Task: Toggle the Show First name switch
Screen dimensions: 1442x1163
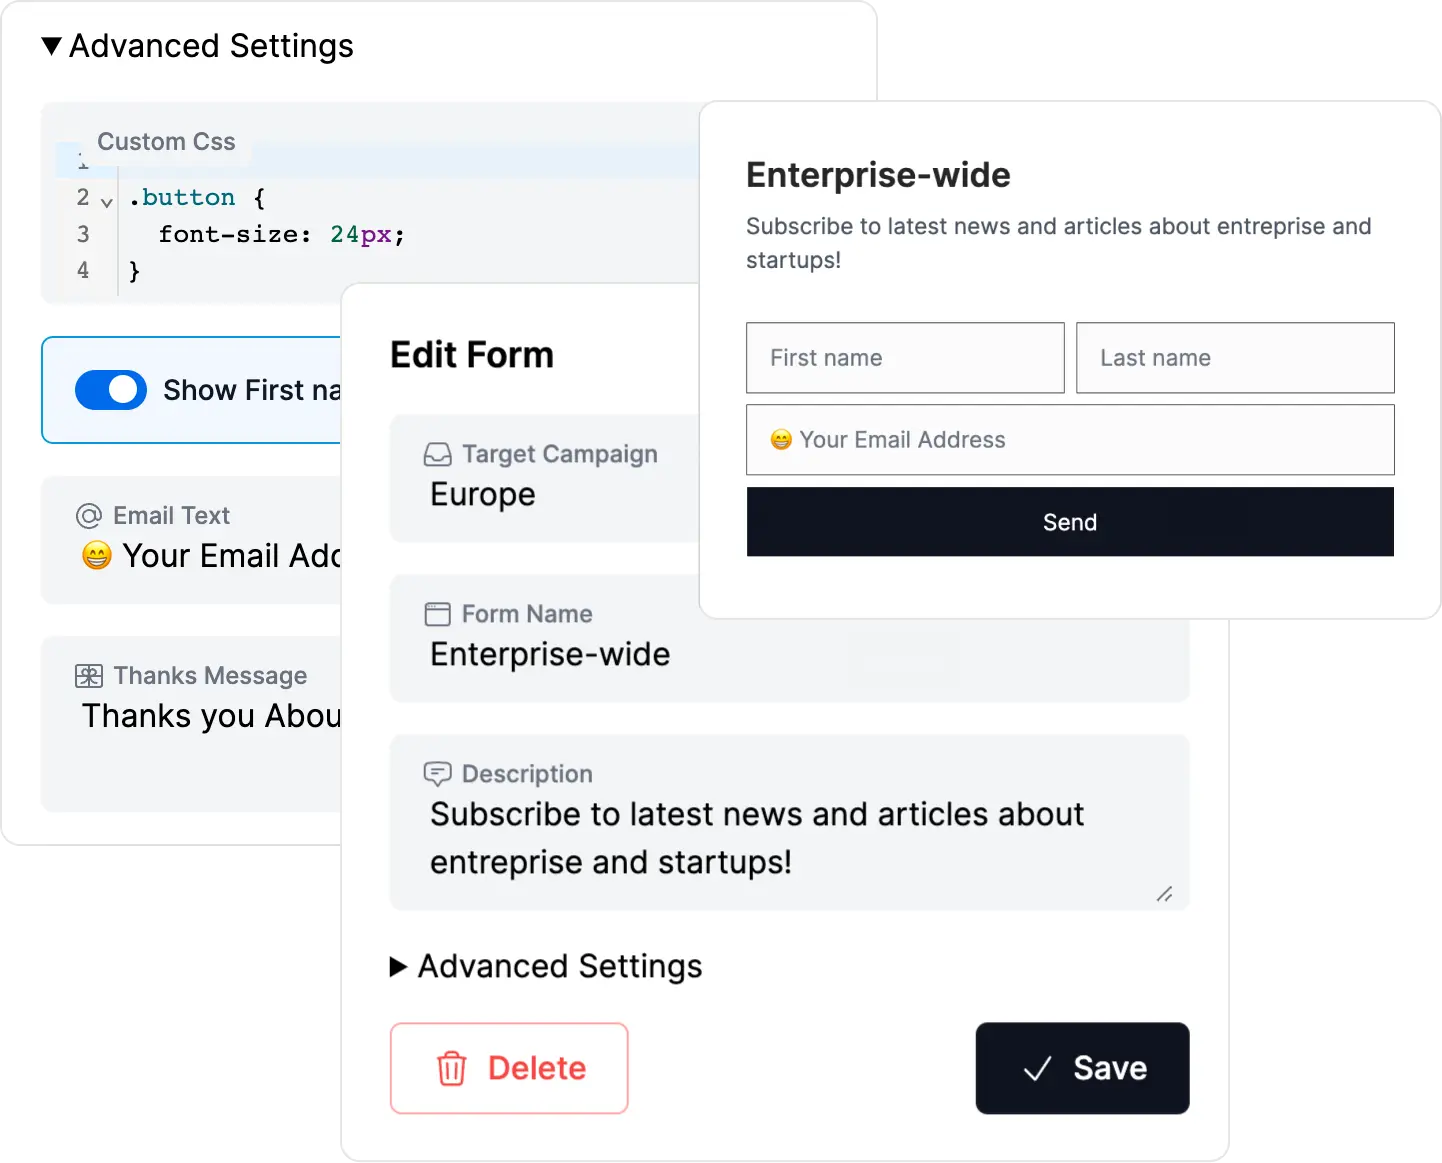Action: pyautogui.click(x=111, y=390)
